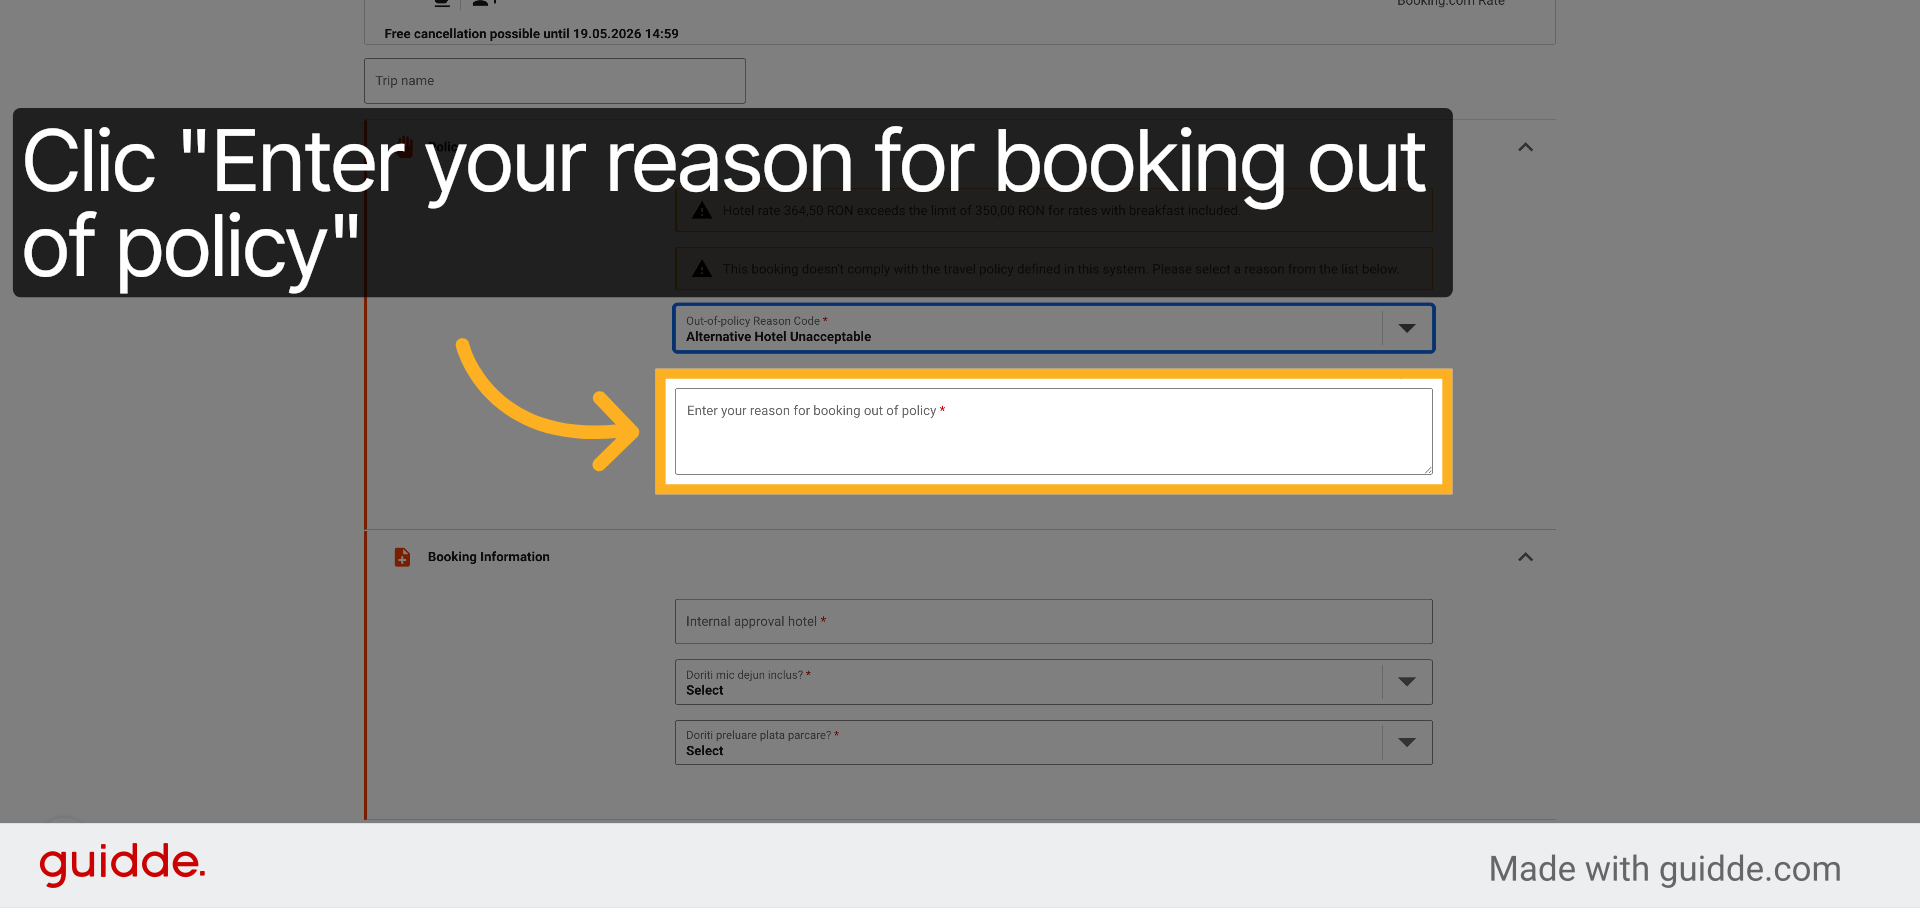The width and height of the screenshot is (1920, 908).
Task: Click the arrow of Doriti preluare plata parcare
Action: (x=1407, y=743)
